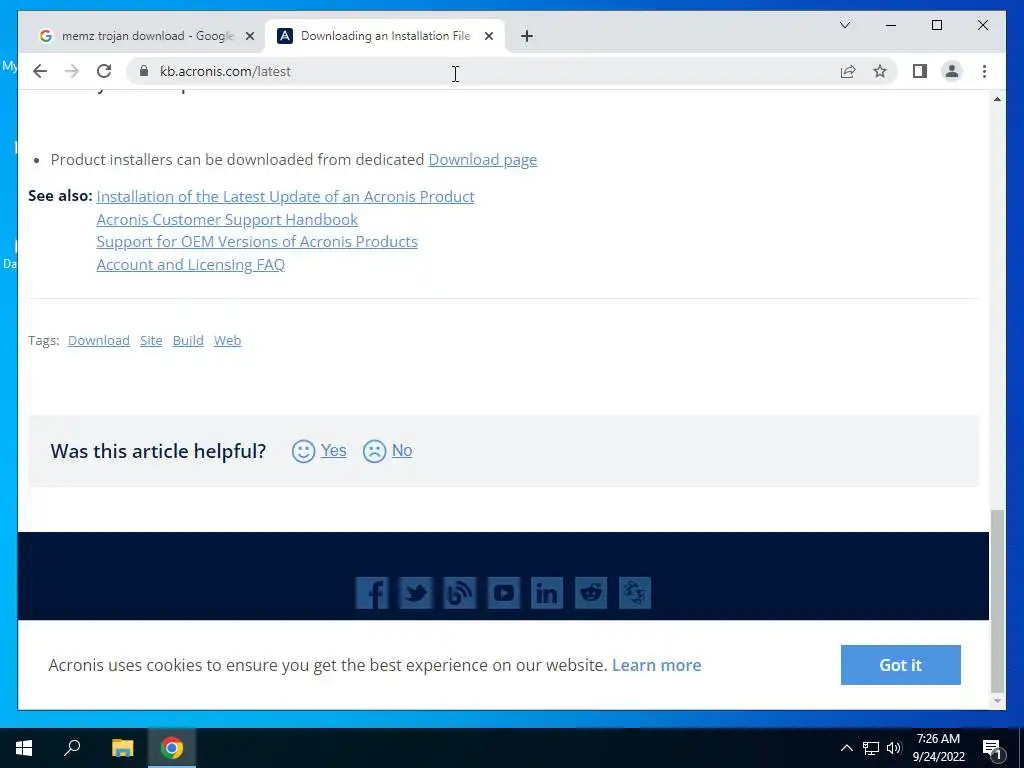Image resolution: width=1024 pixels, height=768 pixels.
Task: Close the Downloading an Installation File tab
Action: pyautogui.click(x=488, y=37)
